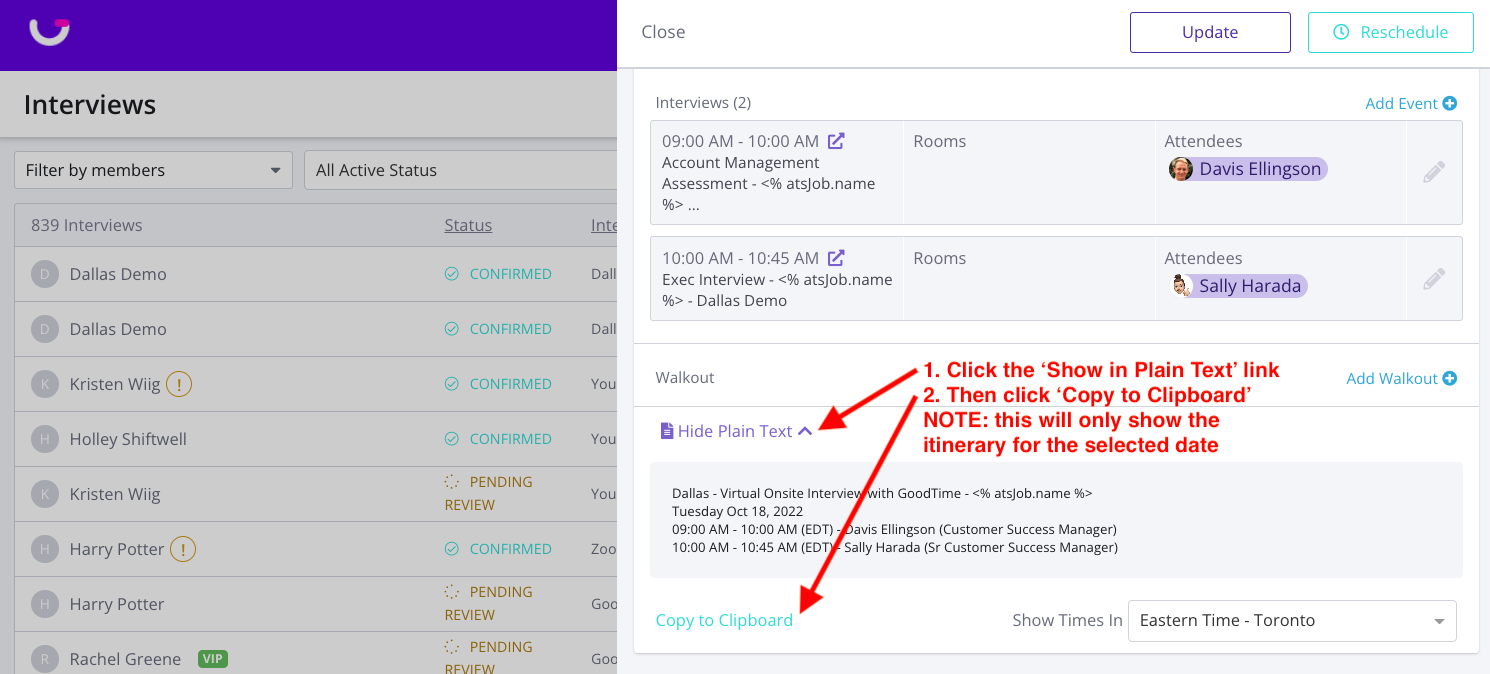Open the Filter by members dropdown
Viewport: 1490px width, 674px height.
point(153,170)
